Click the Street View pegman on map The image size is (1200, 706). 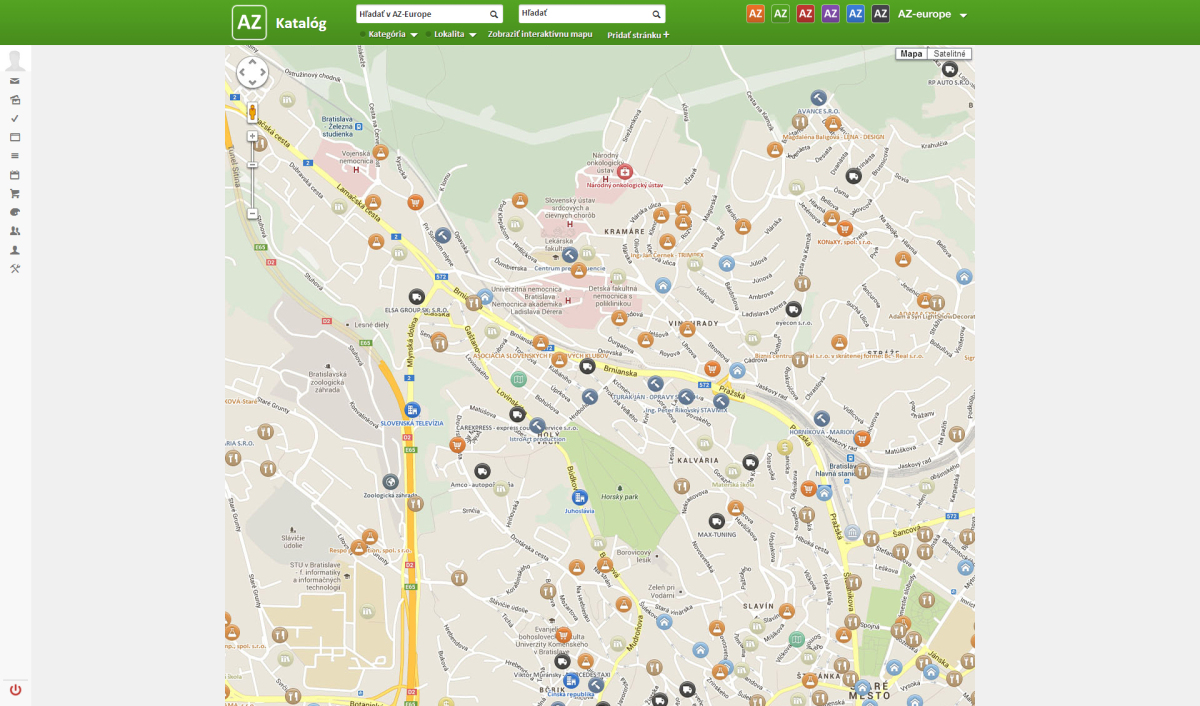point(252,111)
